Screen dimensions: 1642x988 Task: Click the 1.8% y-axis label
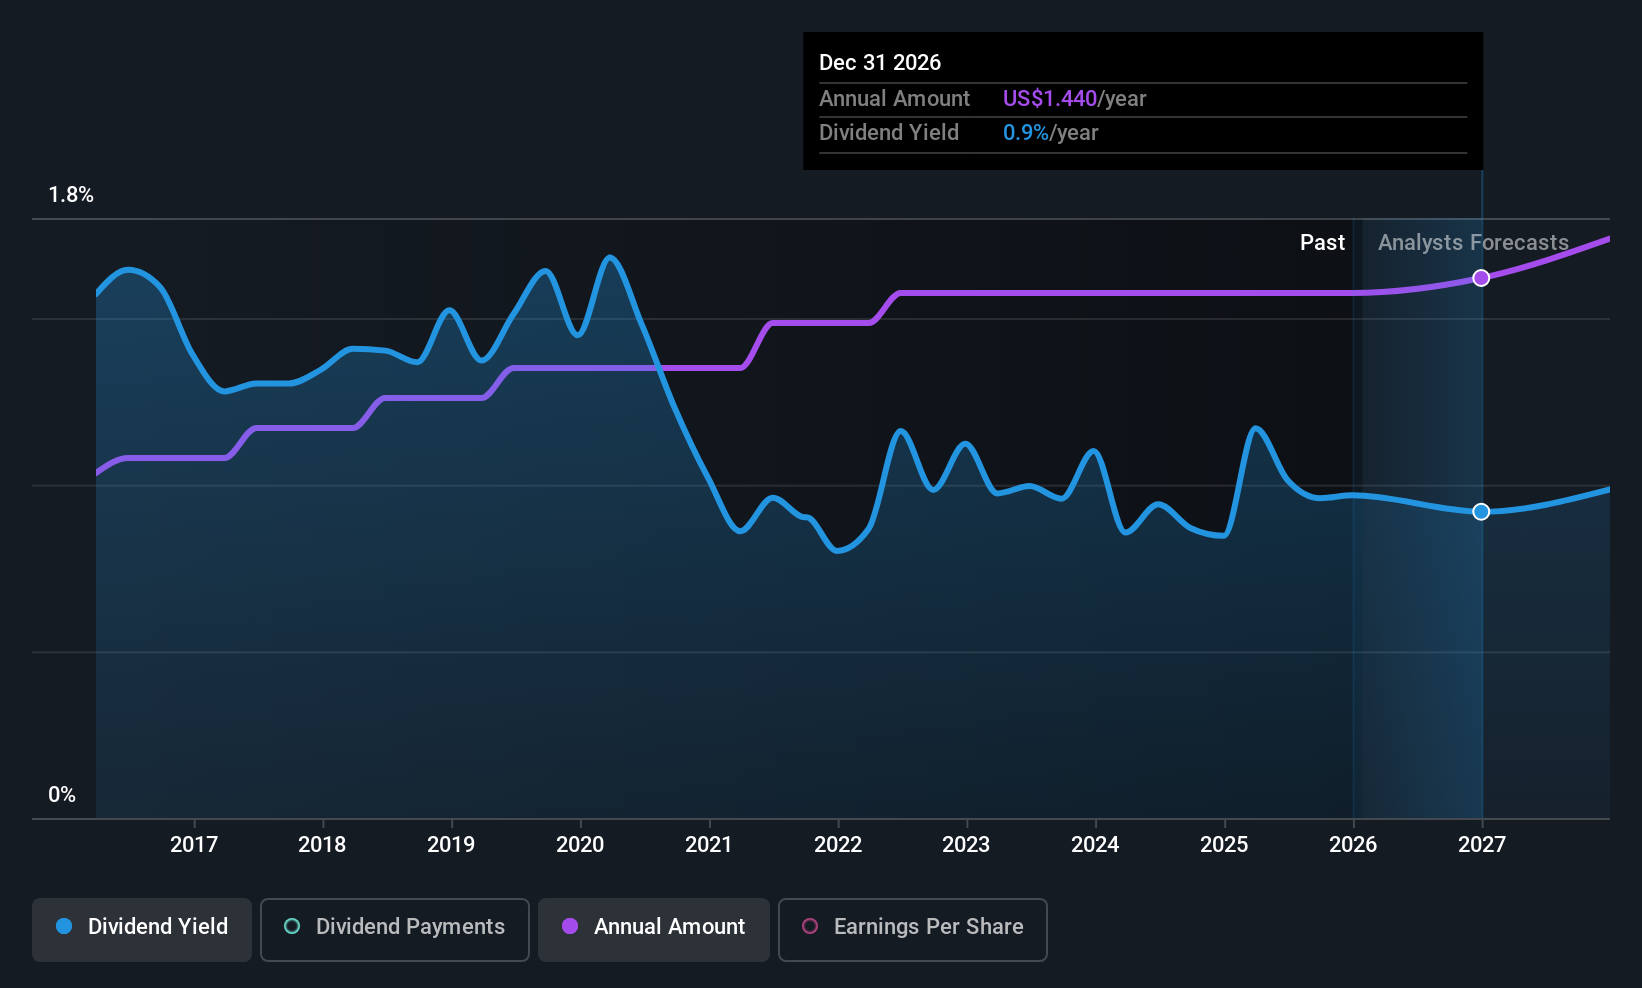pyautogui.click(x=71, y=195)
